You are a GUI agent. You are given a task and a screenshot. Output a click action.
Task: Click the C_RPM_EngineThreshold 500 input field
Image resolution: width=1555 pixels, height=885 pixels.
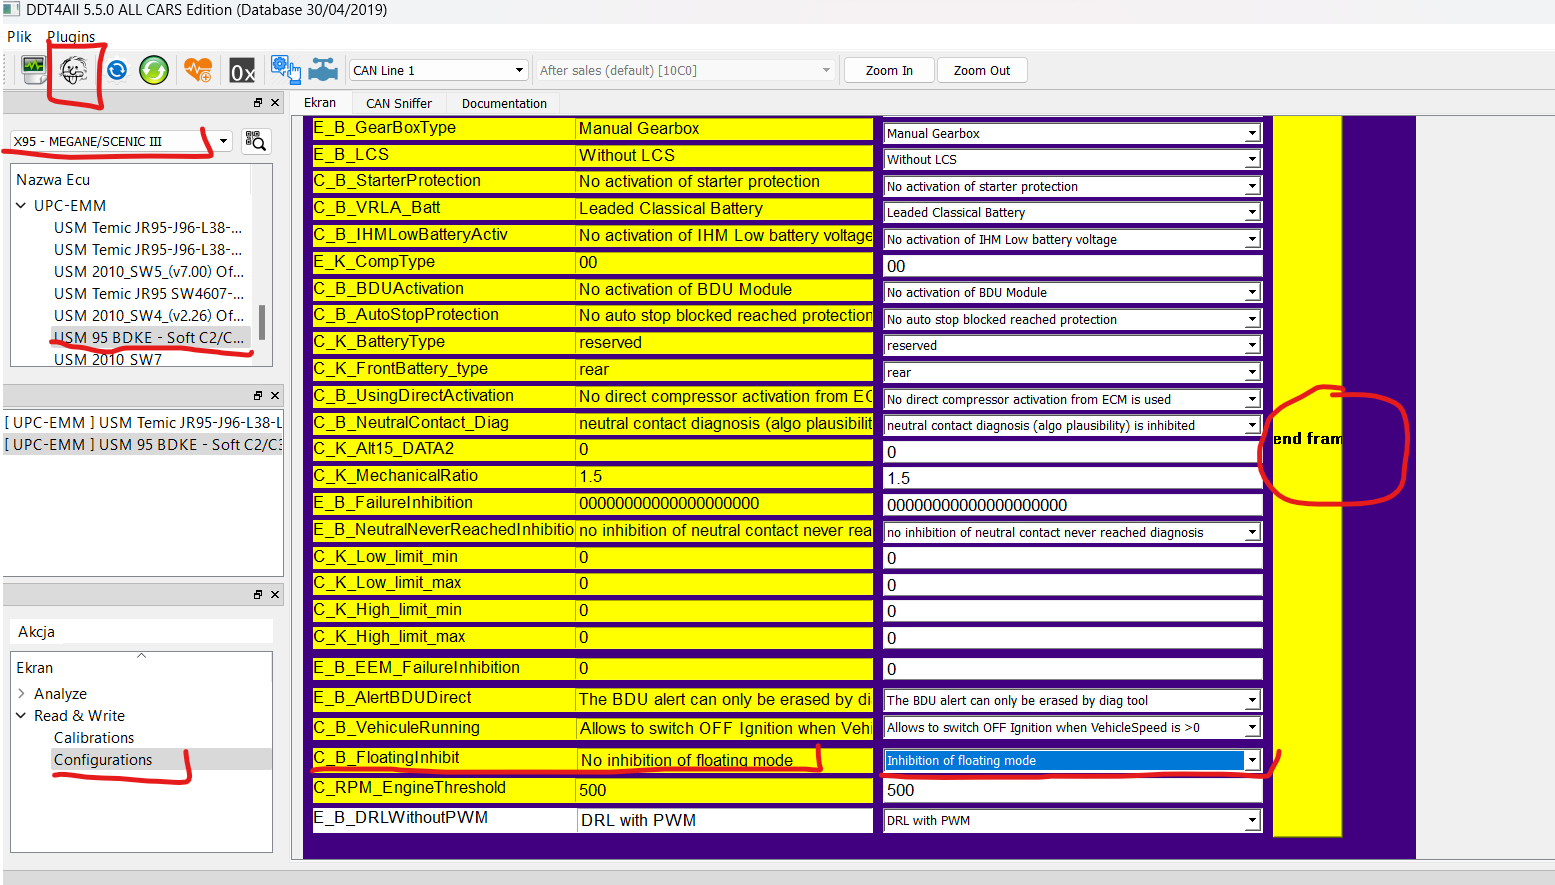[x=1072, y=790]
